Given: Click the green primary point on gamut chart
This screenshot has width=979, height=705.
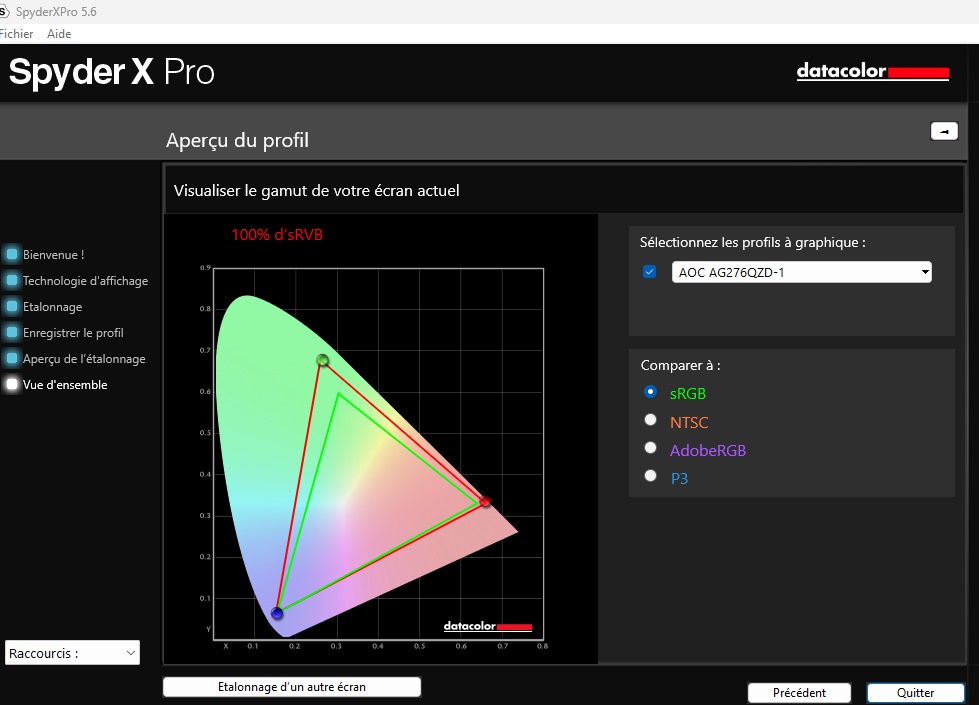Looking at the screenshot, I should point(323,360).
